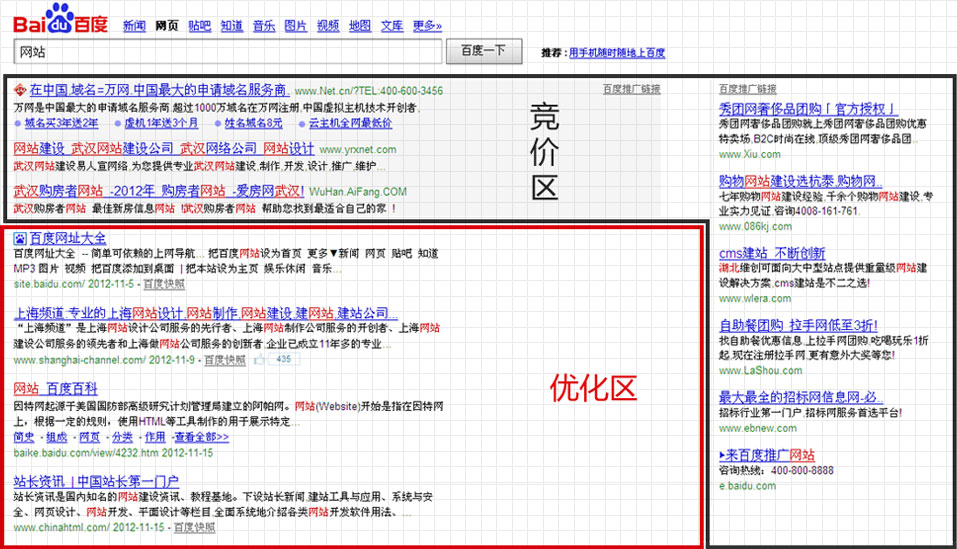This screenshot has width=957, height=549.
Task: Click the paw icon beside 百度网址大全
Action: (x=20, y=239)
